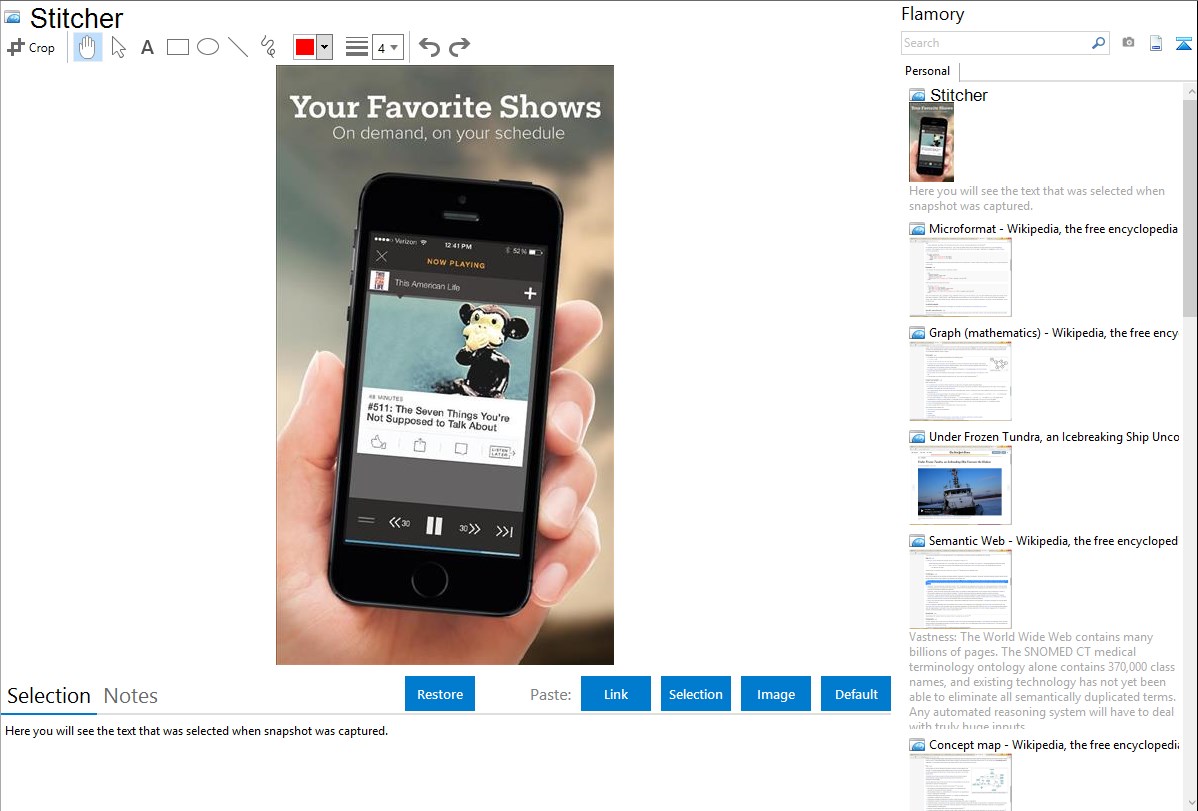Click the Under Frozen Tundra title

click(x=1054, y=436)
